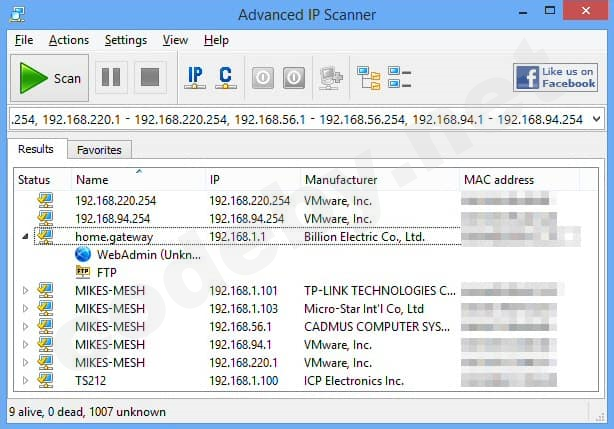The height and width of the screenshot is (429, 614).
Task: Expand the MIKES-MESH 192.168.220.1 row
Action: click(25, 362)
